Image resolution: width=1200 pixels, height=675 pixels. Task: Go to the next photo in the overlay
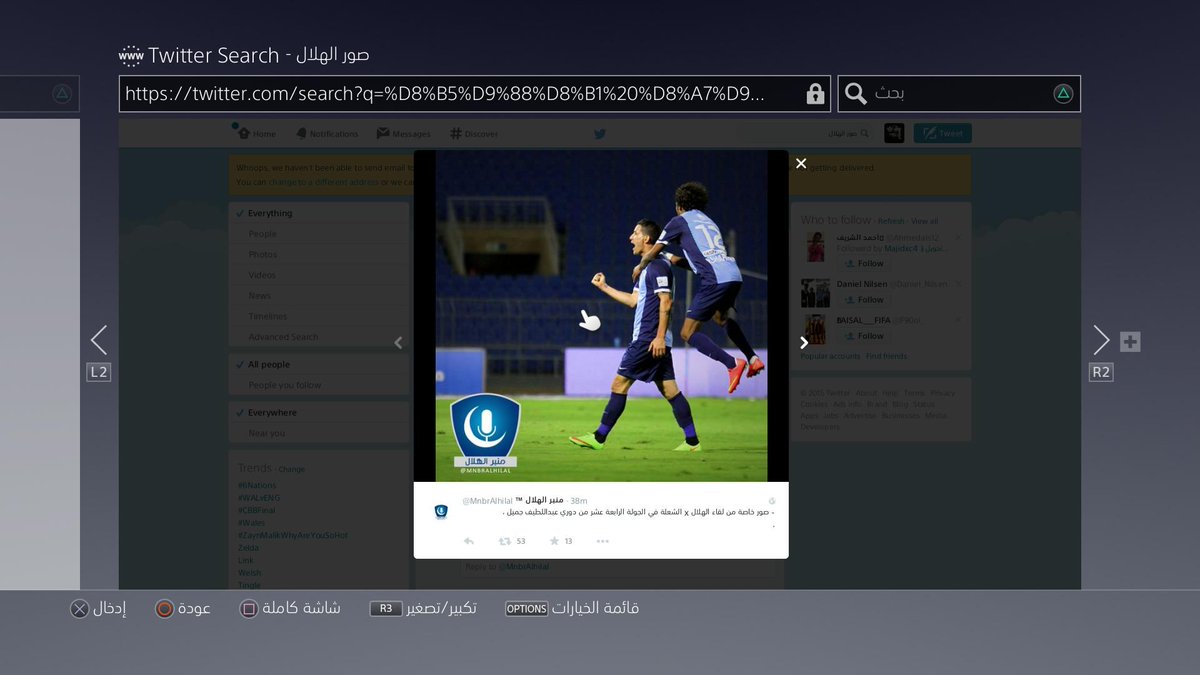point(803,342)
